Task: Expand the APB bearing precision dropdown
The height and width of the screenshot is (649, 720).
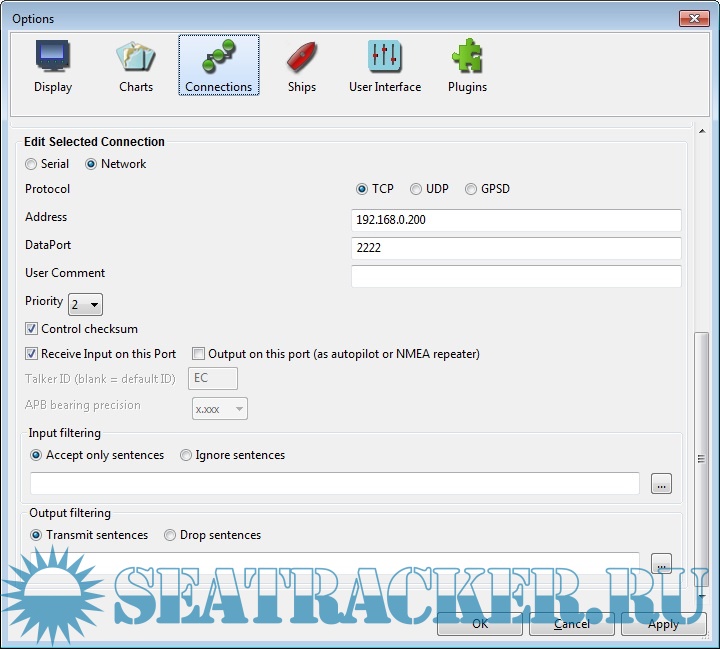Action: [219, 408]
